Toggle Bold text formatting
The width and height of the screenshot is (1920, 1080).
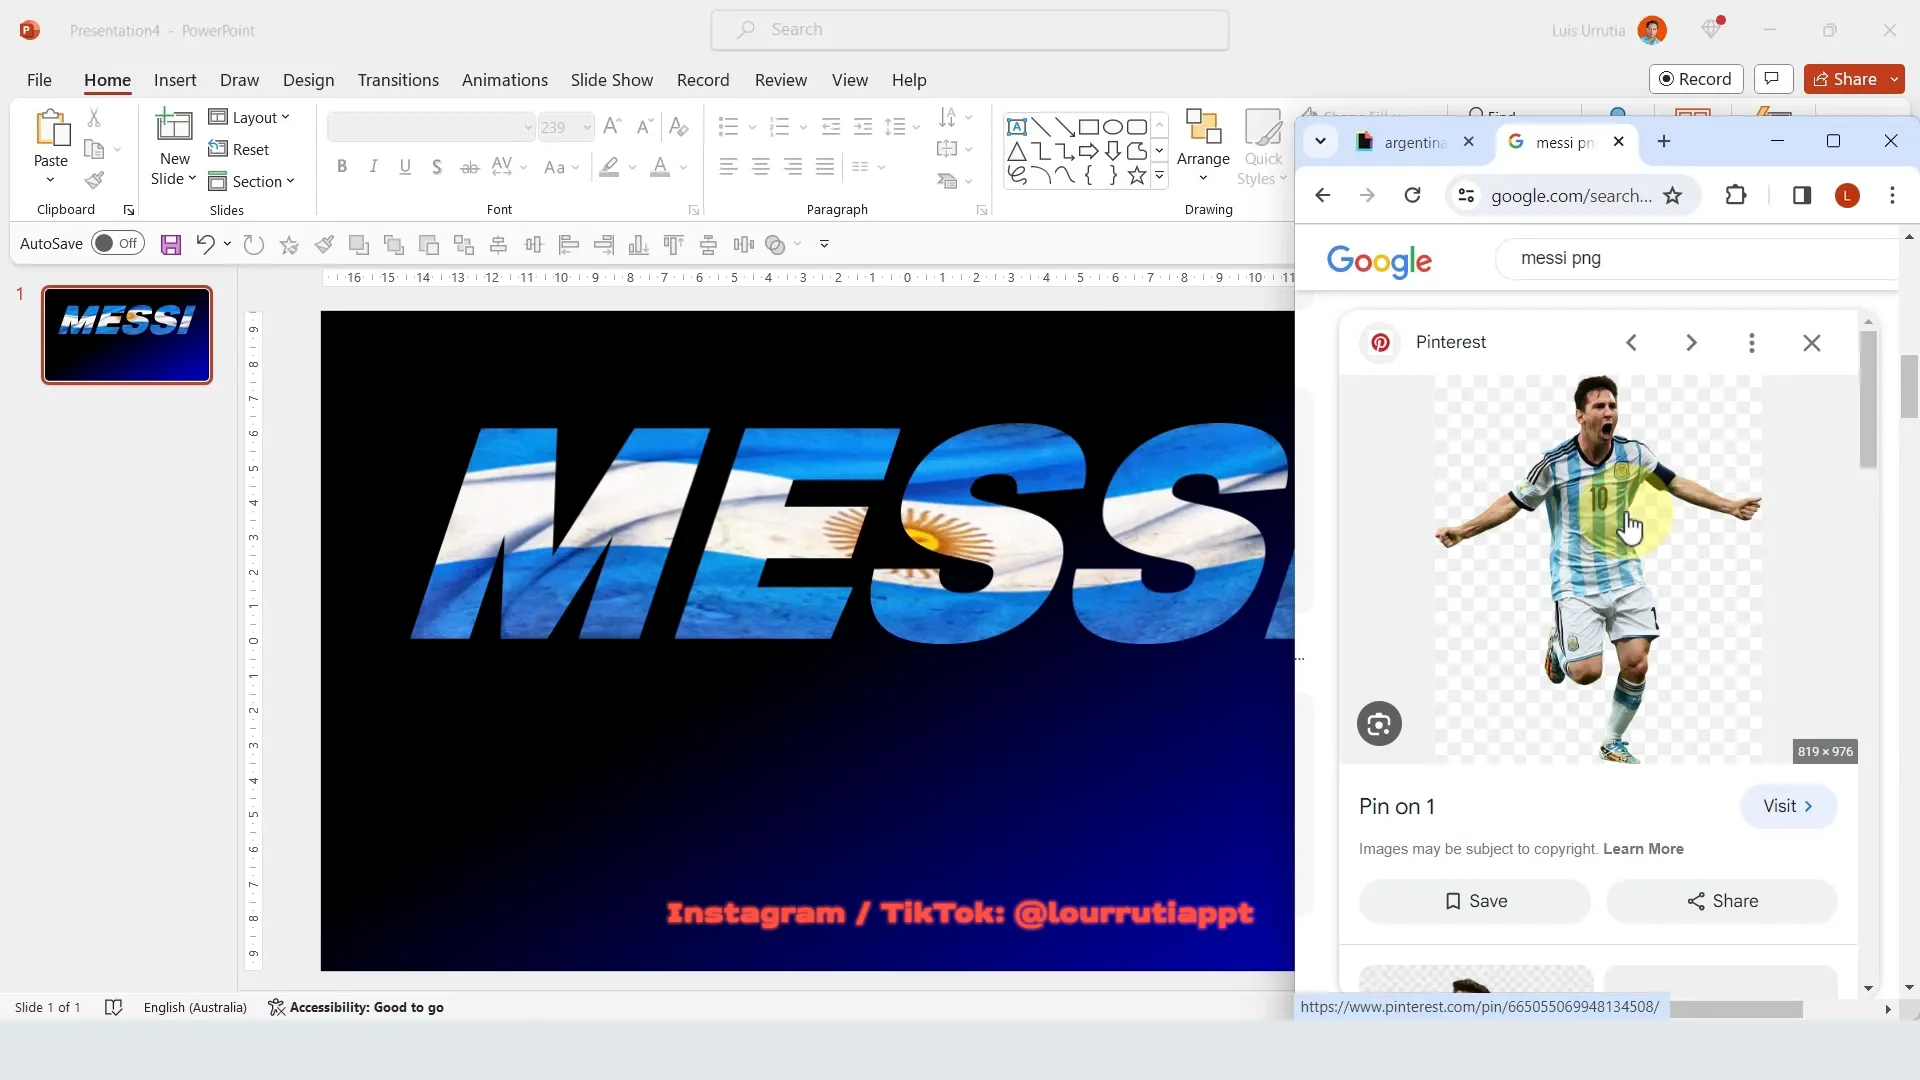[x=342, y=167]
